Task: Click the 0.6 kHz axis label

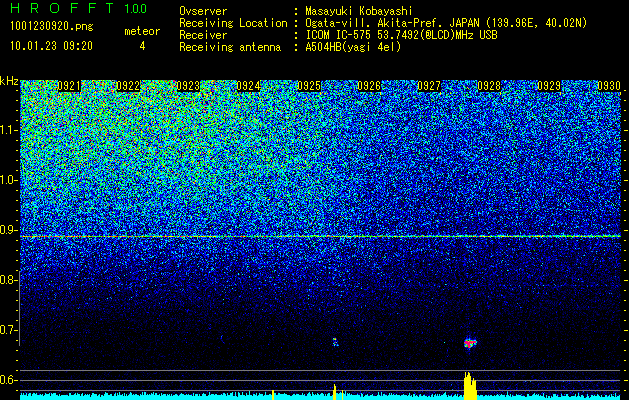Action: [8, 380]
